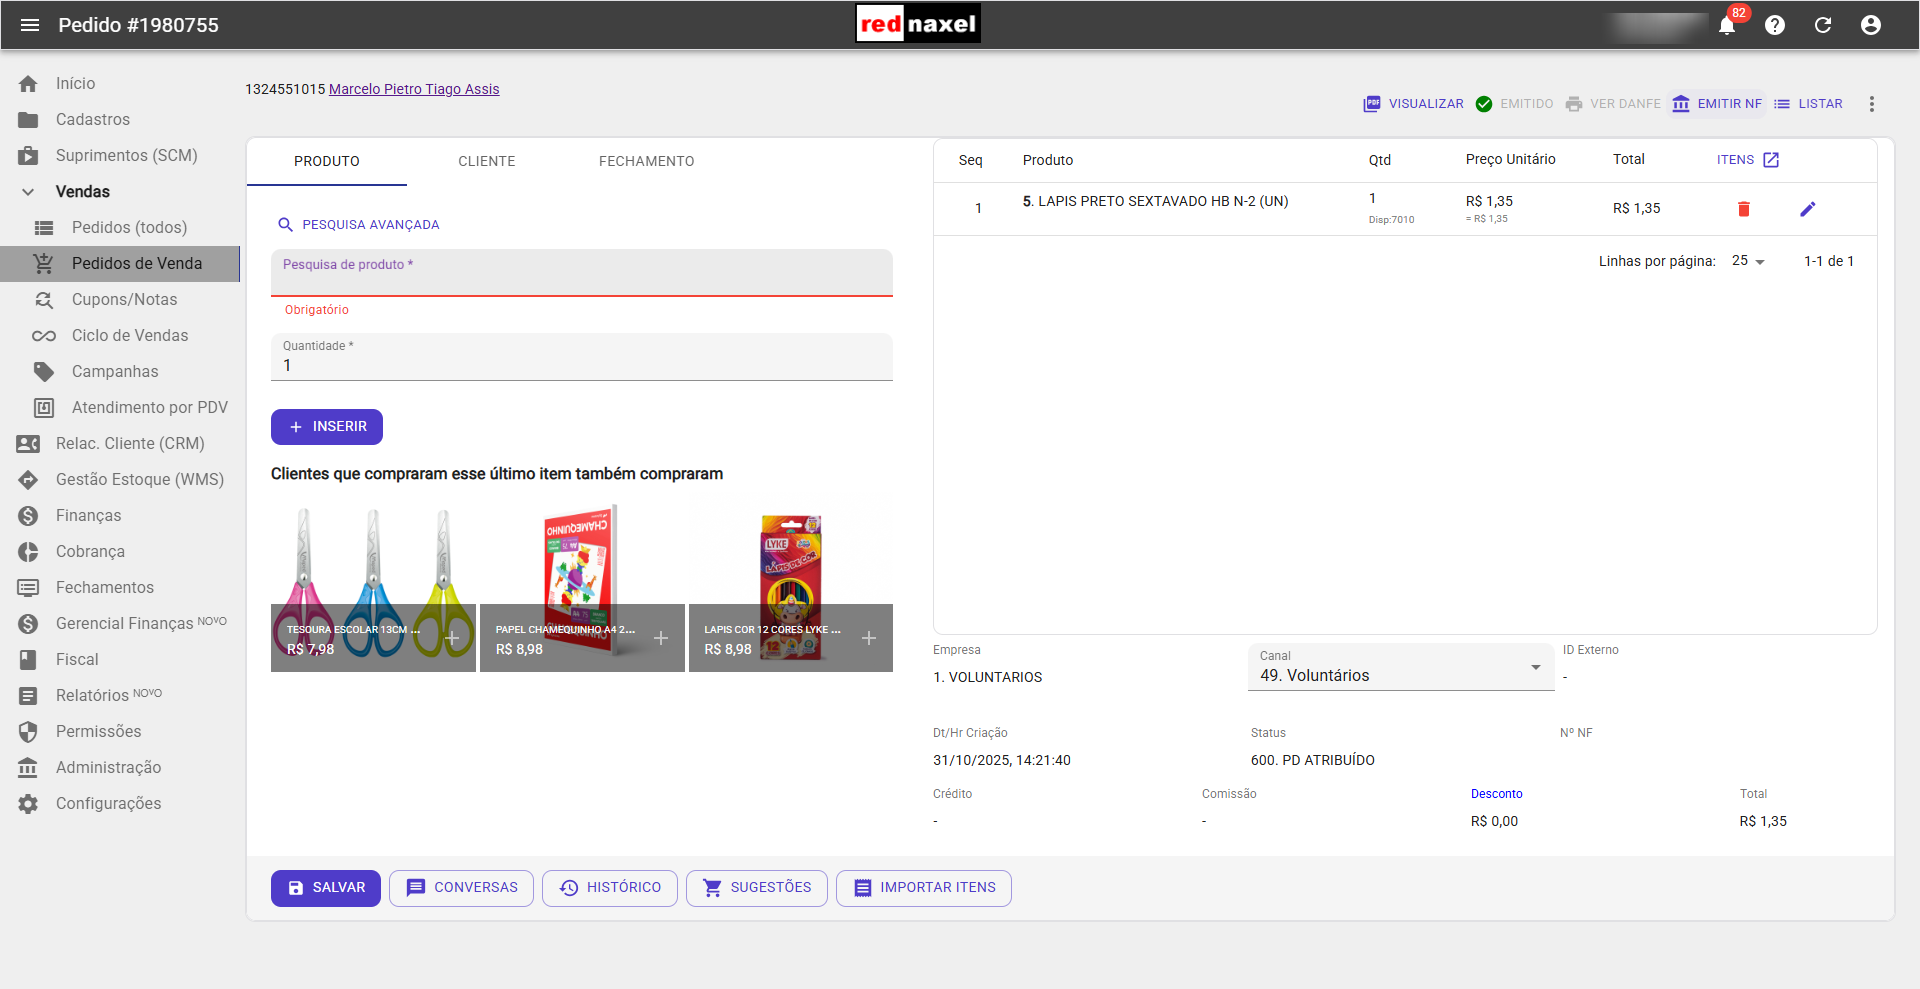
Task: Switch to the CLIENTE tab
Action: click(487, 161)
